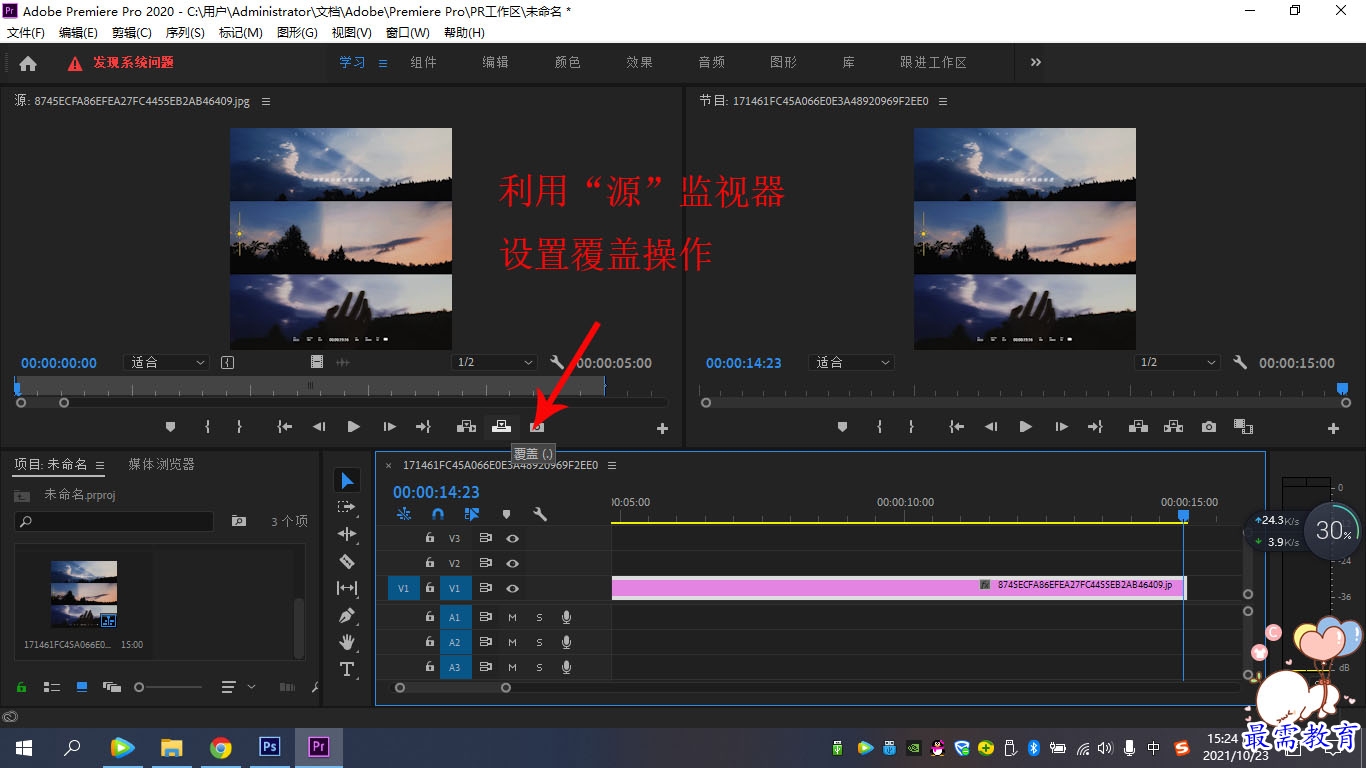
Task: Mark Out point in Program monitor
Action: tap(911, 426)
